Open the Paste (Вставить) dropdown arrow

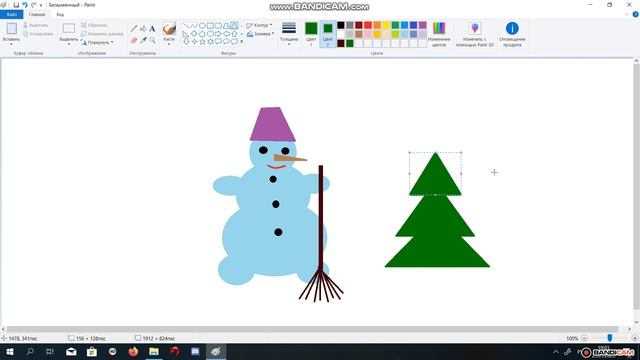click(x=11, y=44)
